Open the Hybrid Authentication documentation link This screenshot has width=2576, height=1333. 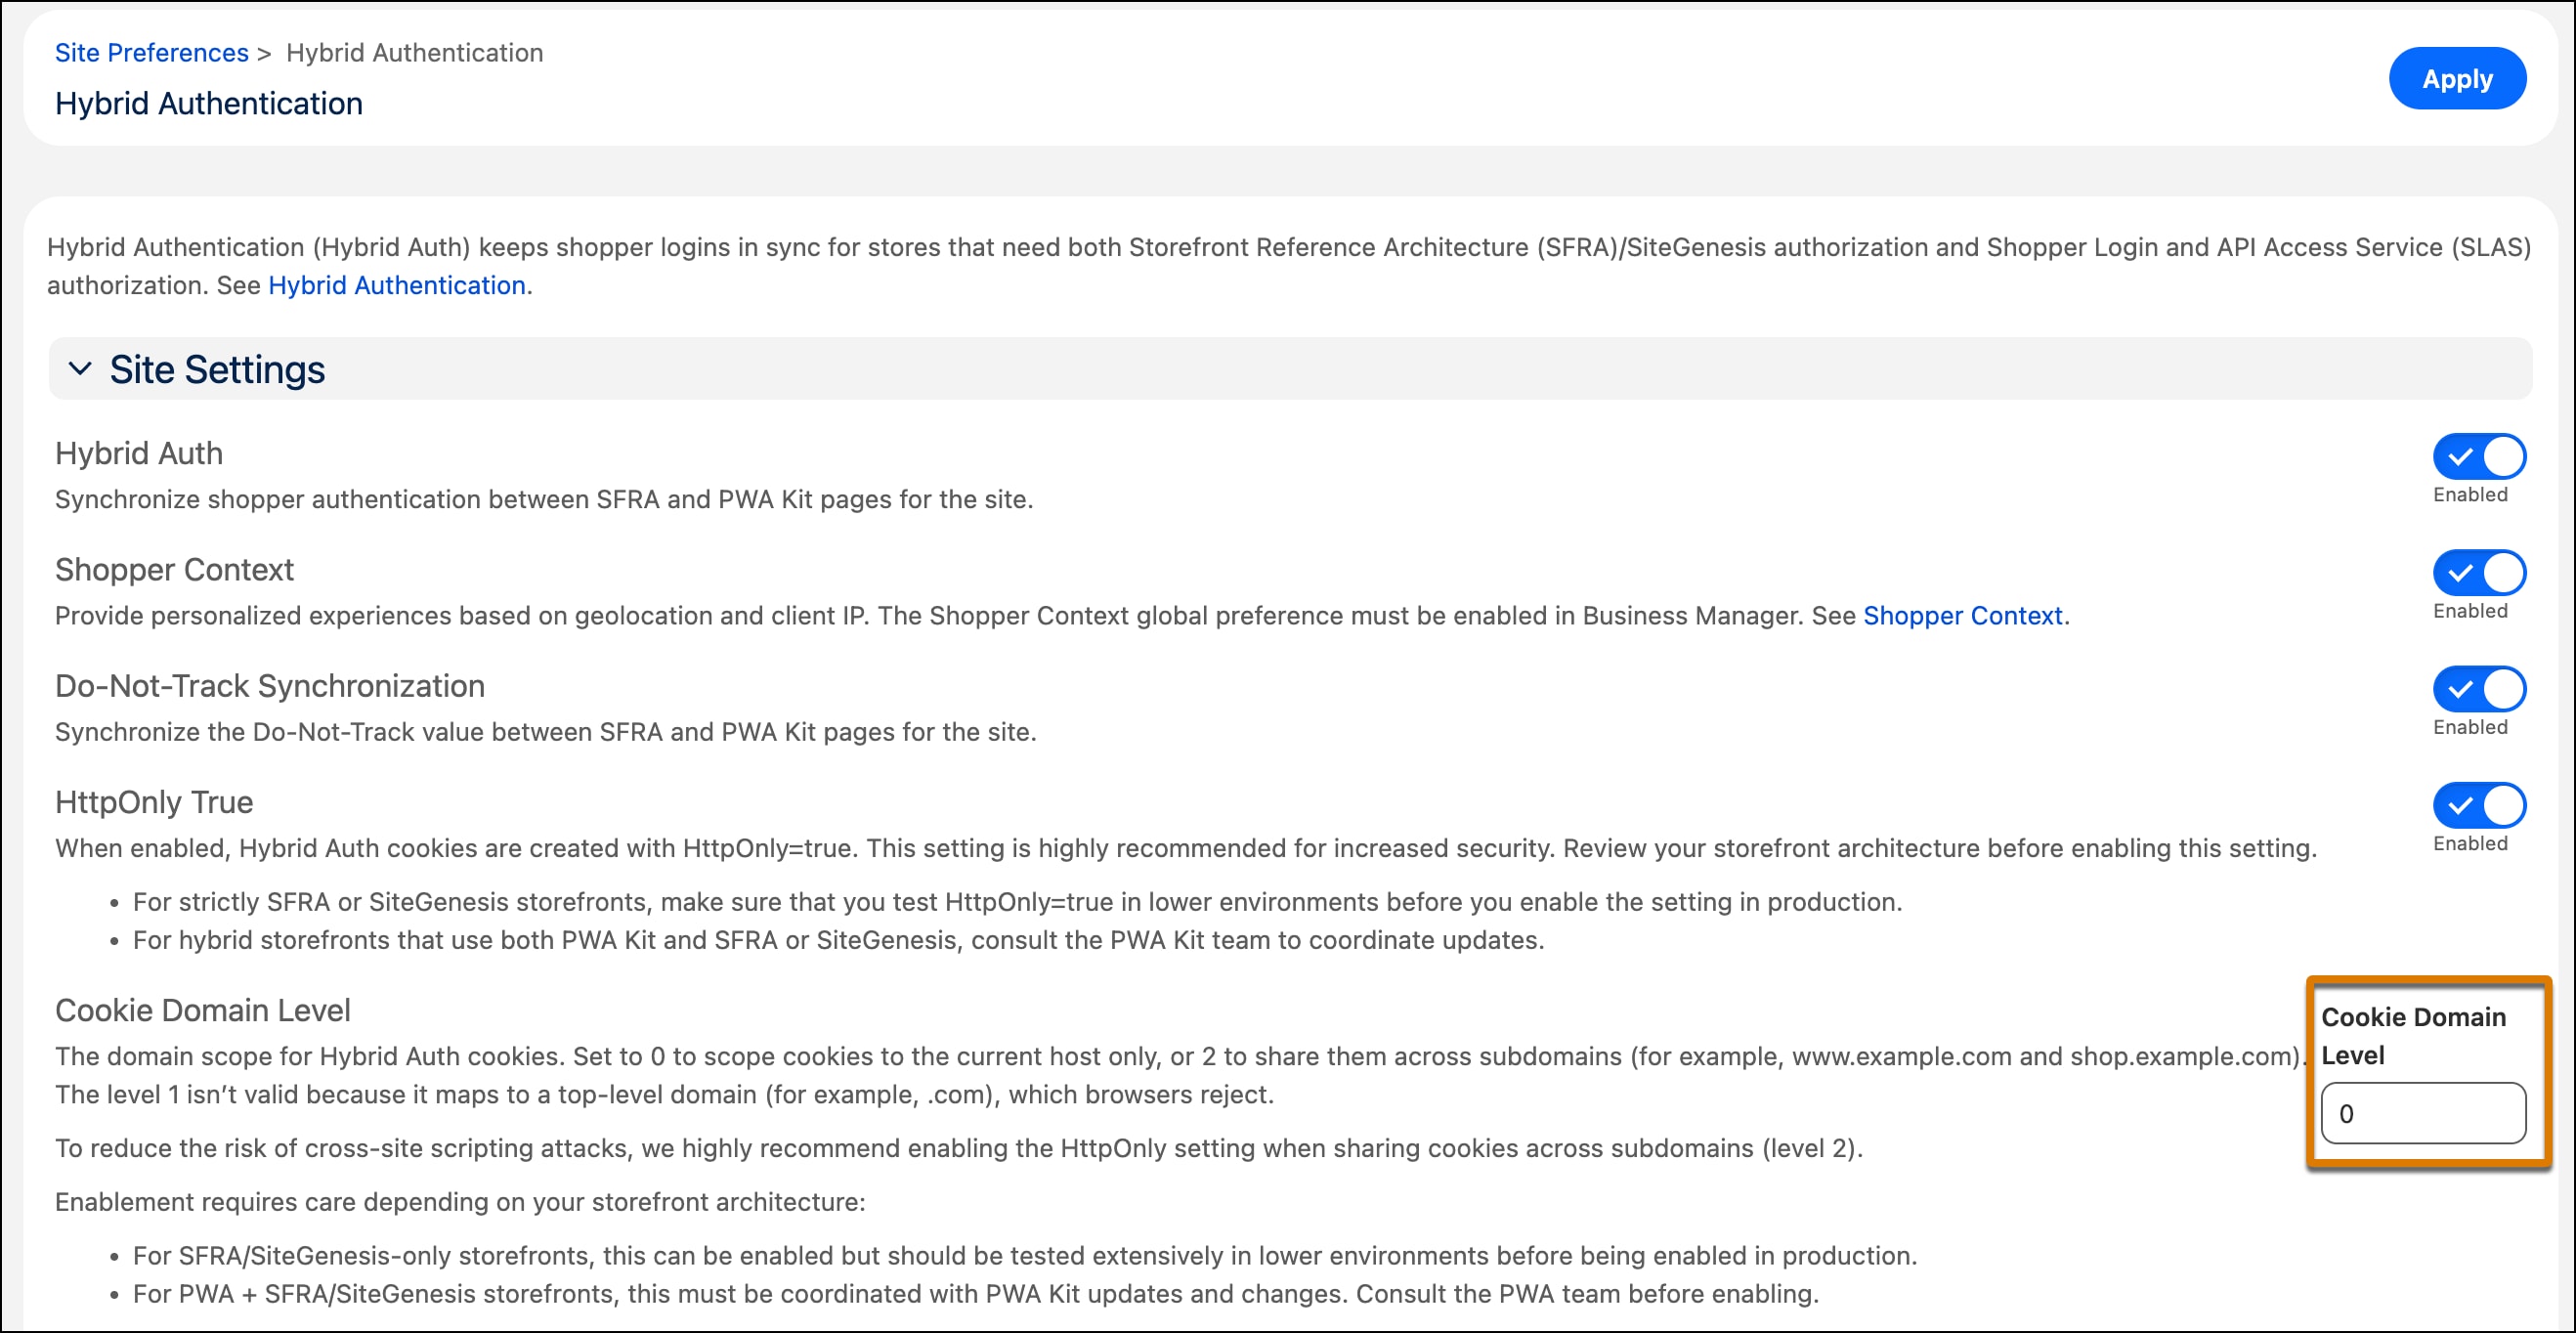tap(396, 285)
